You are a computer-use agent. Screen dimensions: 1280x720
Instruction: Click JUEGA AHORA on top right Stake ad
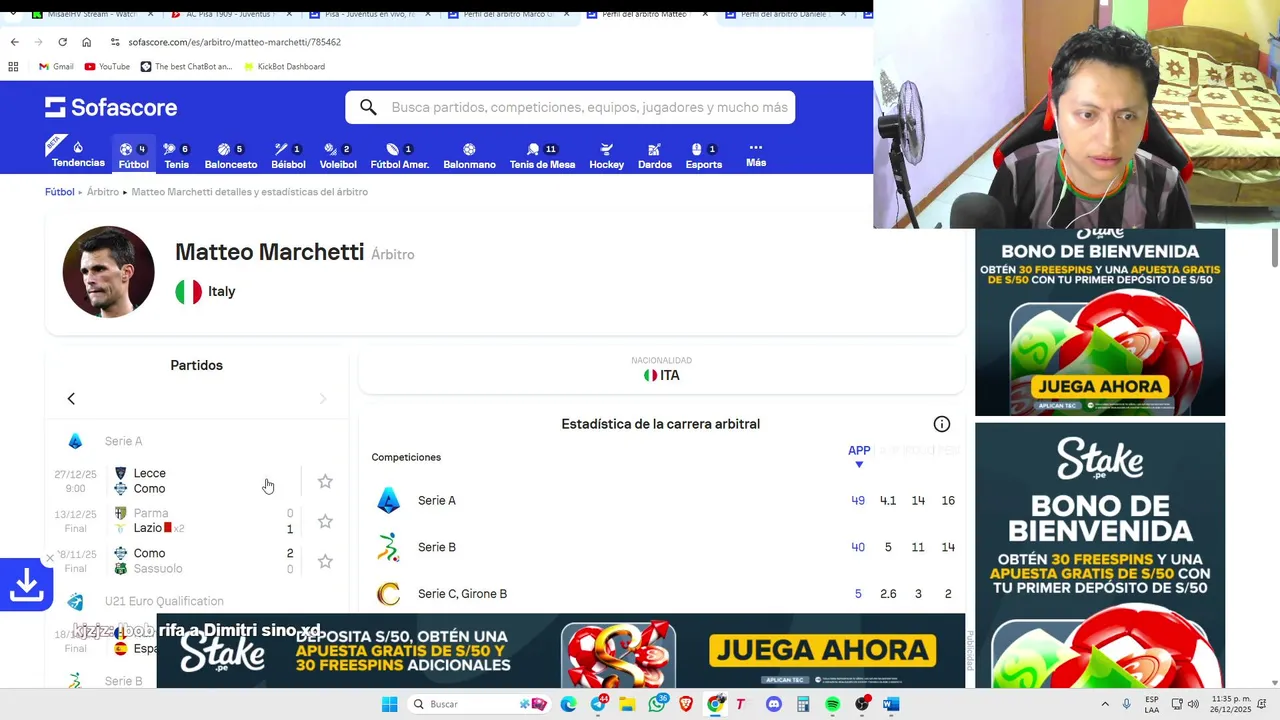click(1100, 386)
